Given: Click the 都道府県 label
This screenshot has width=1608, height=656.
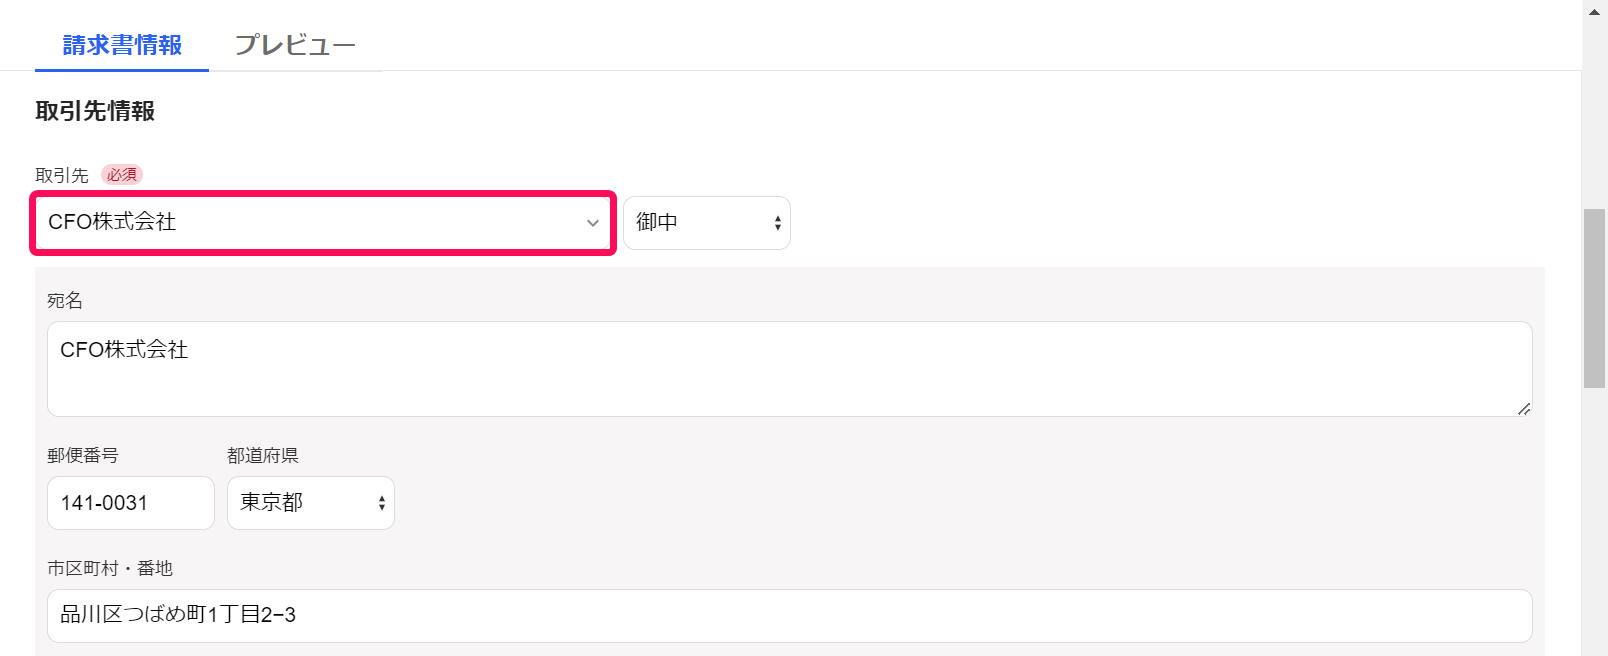Looking at the screenshot, I should pyautogui.click(x=263, y=455).
